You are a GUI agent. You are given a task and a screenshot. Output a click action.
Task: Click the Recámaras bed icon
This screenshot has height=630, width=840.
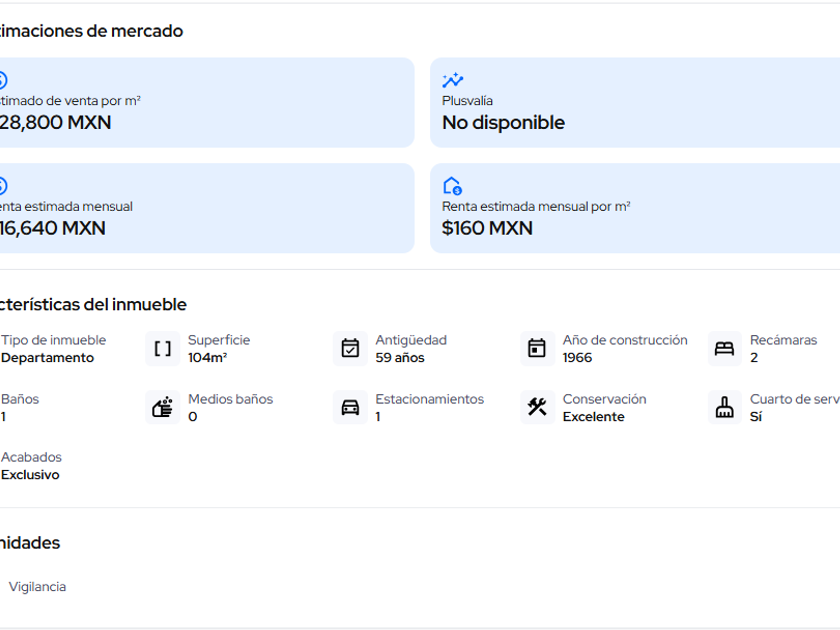pos(724,349)
